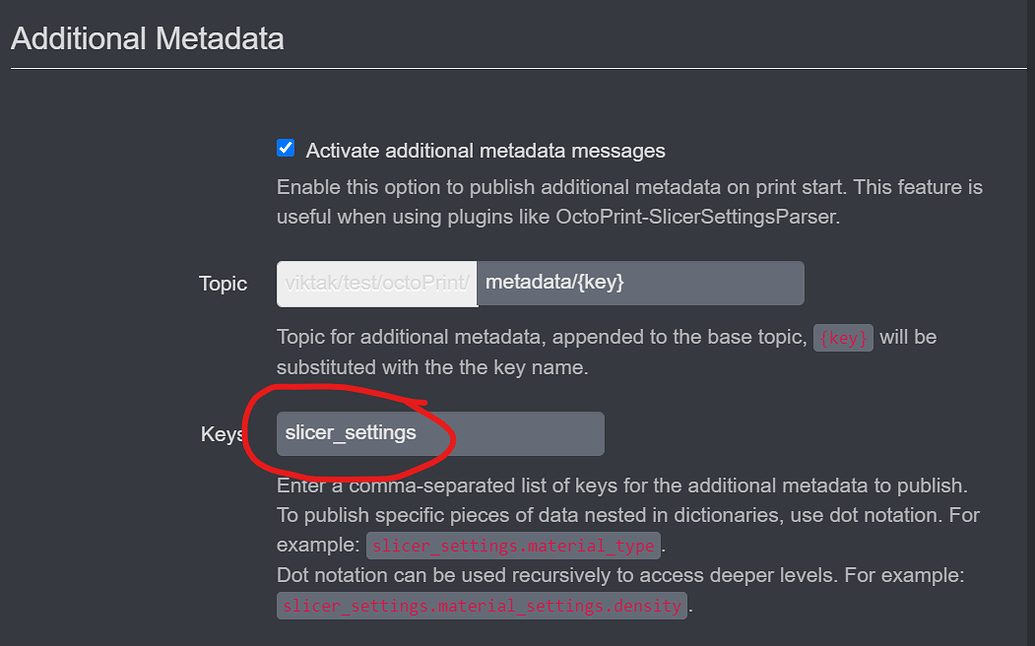Click the 'Topic' field label
The width and height of the screenshot is (1035, 646).
222,284
